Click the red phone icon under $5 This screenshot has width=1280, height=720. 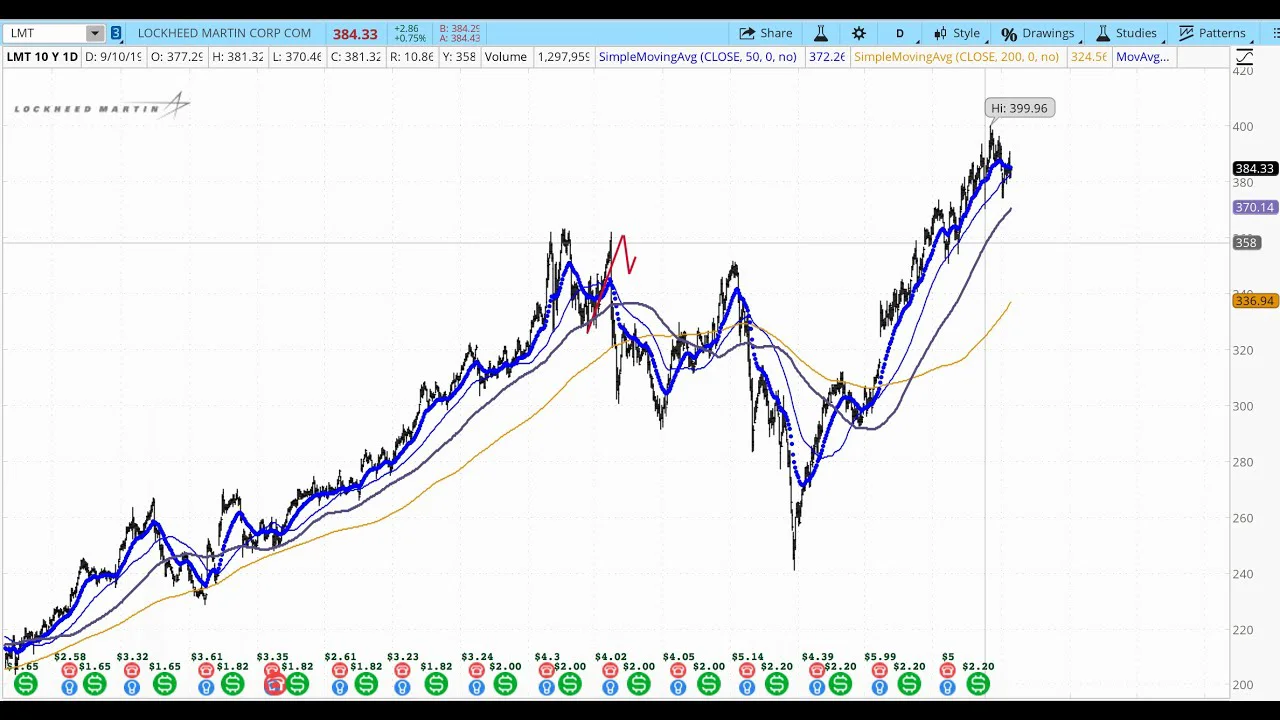[947, 671]
